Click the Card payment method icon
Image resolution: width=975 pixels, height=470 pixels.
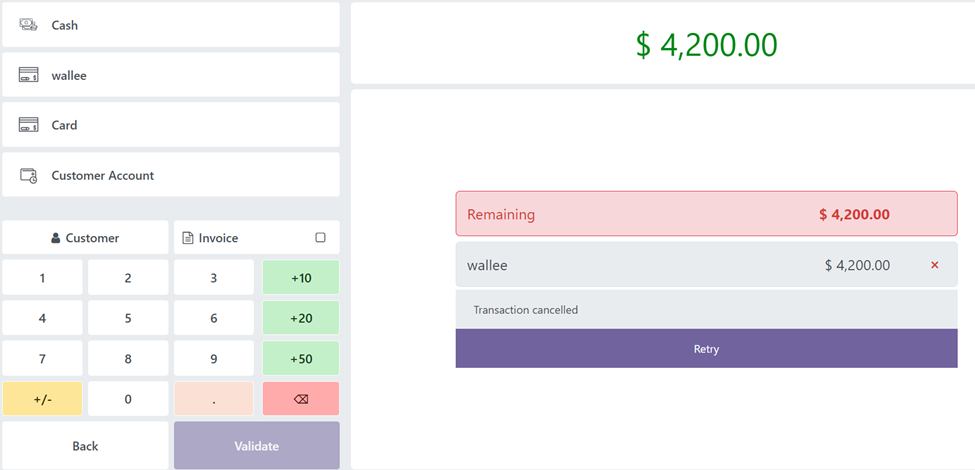[x=29, y=125]
